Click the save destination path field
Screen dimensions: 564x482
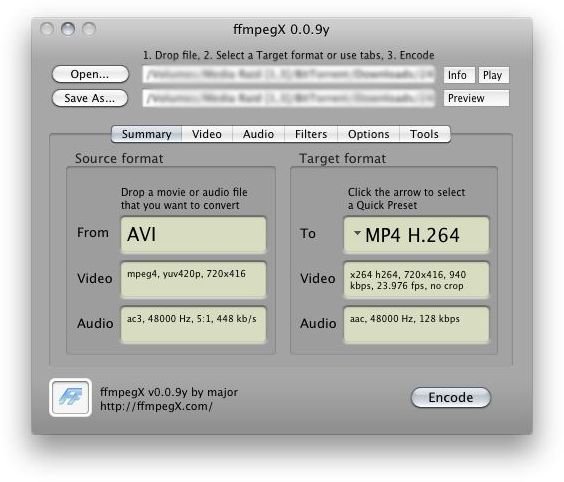[288, 98]
